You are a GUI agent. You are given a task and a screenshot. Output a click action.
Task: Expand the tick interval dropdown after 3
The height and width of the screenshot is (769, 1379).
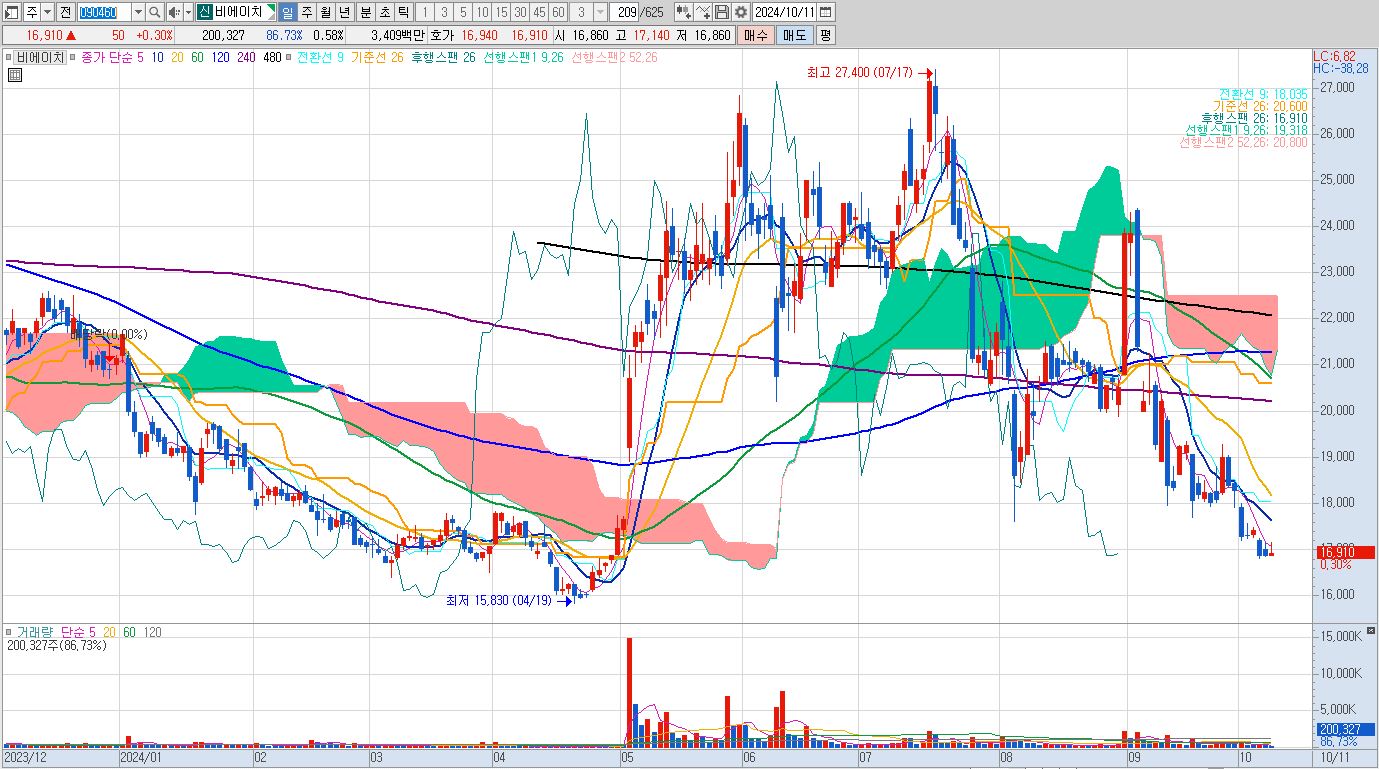pos(600,12)
